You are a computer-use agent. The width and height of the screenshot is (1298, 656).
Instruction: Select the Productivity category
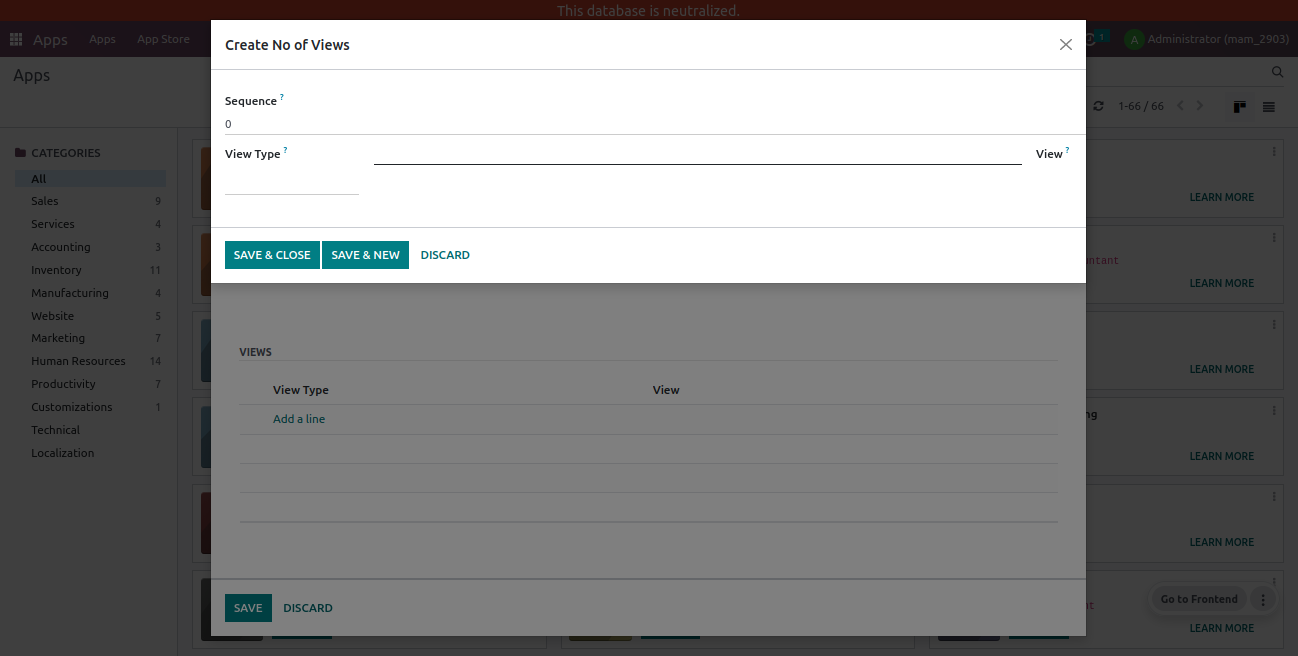pyautogui.click(x=90, y=384)
